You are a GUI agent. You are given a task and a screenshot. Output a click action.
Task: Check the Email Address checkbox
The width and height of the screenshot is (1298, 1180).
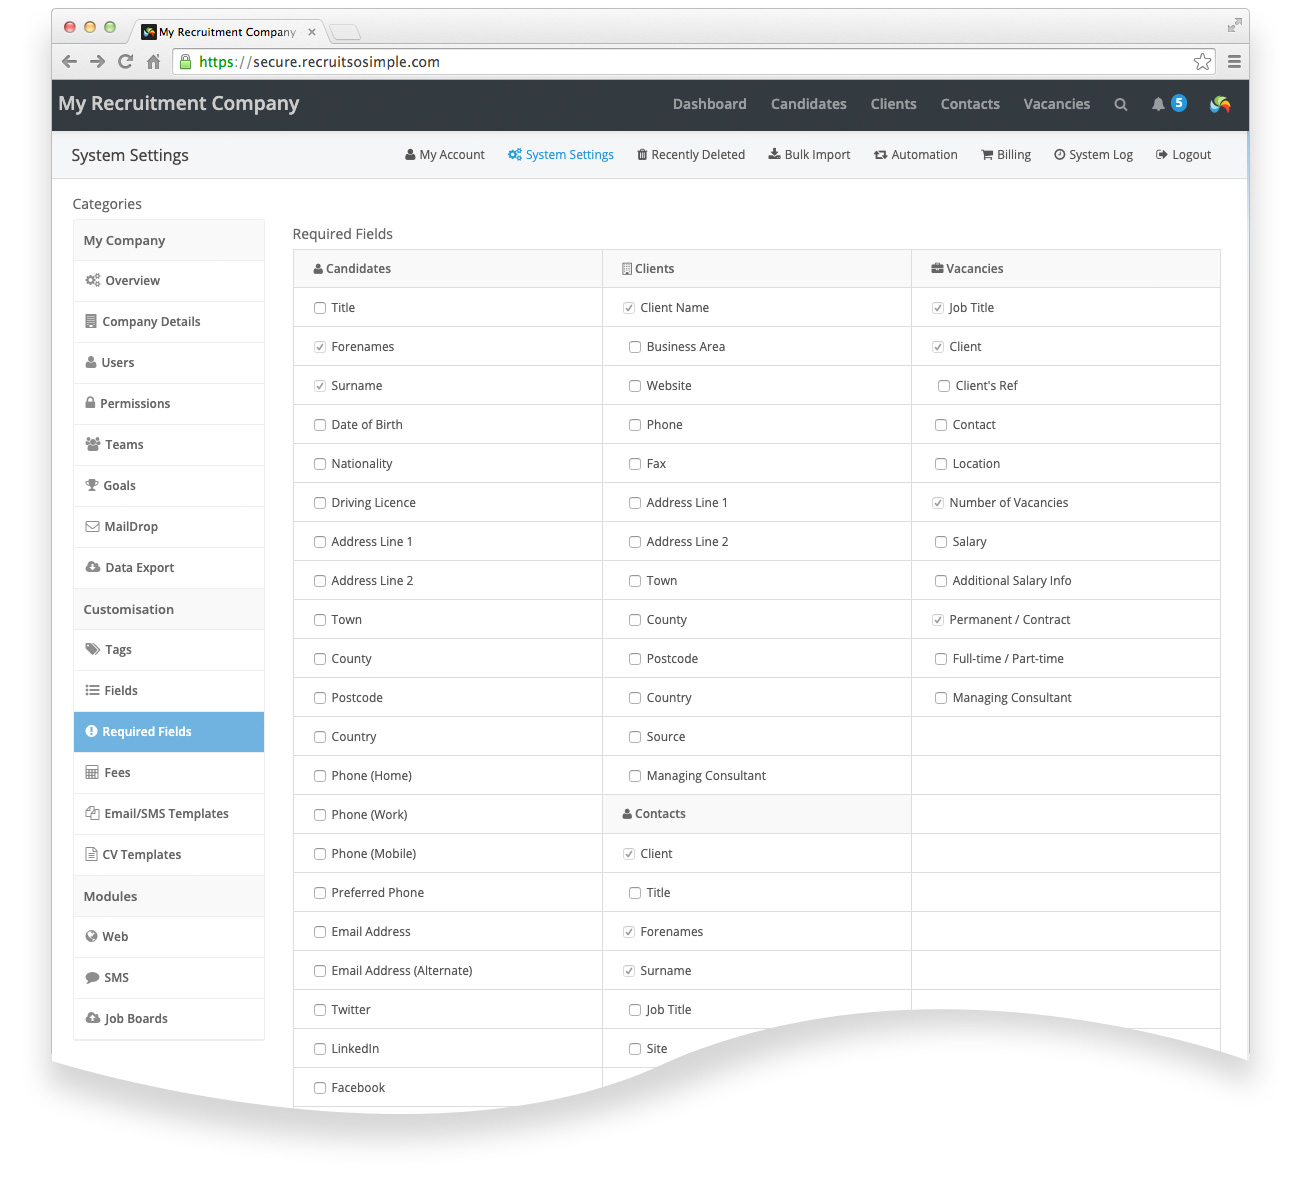[x=320, y=932]
